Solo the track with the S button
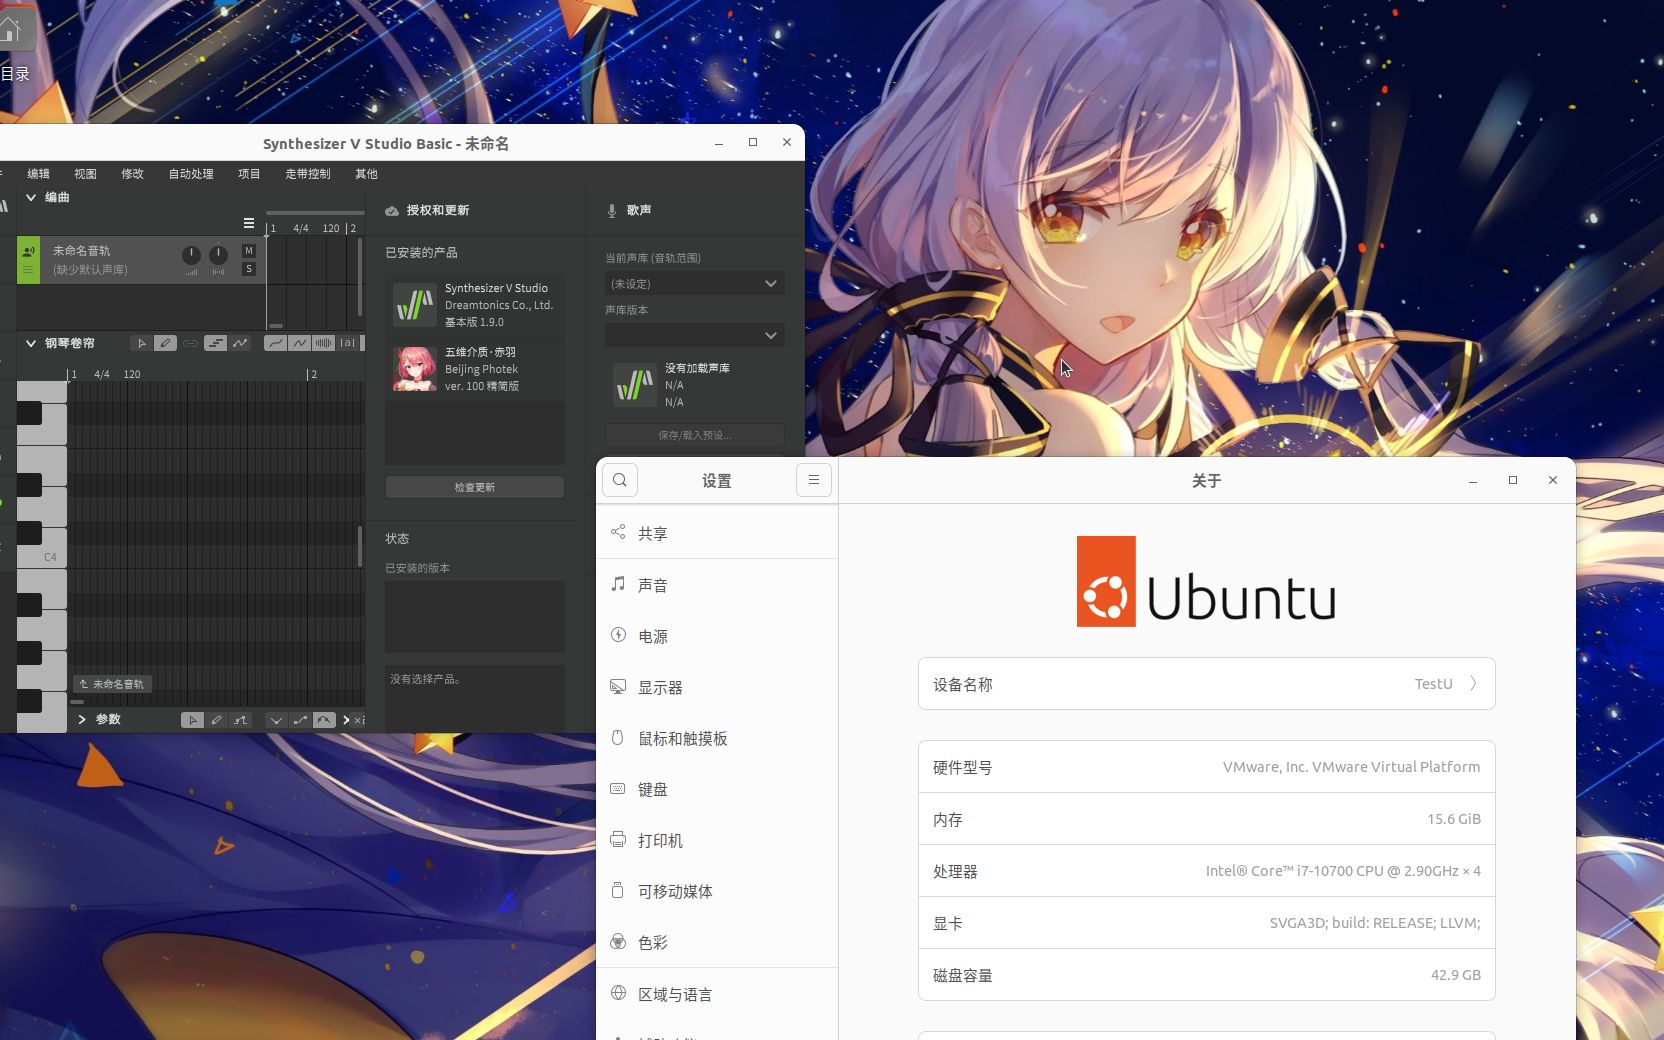Screen dimensions: 1664x1040 point(249,269)
